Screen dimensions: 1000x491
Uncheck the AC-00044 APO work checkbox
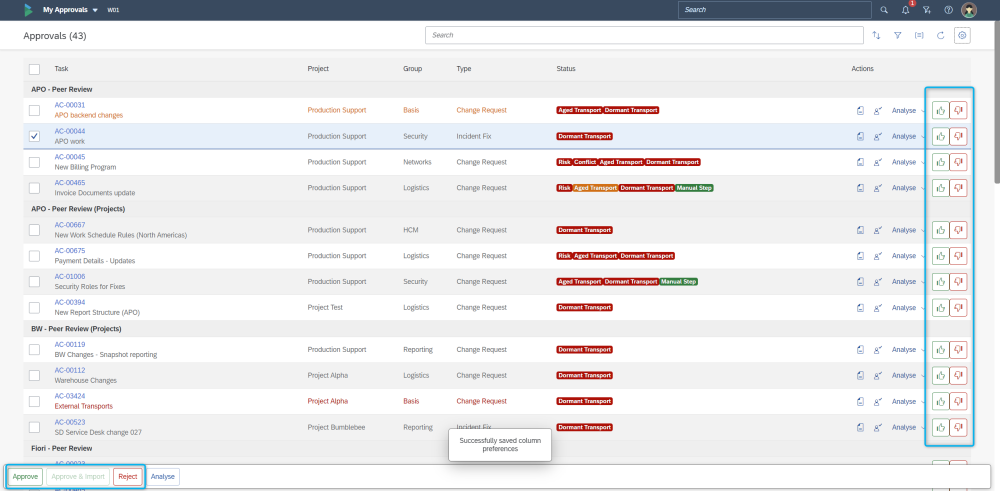[x=34, y=136]
